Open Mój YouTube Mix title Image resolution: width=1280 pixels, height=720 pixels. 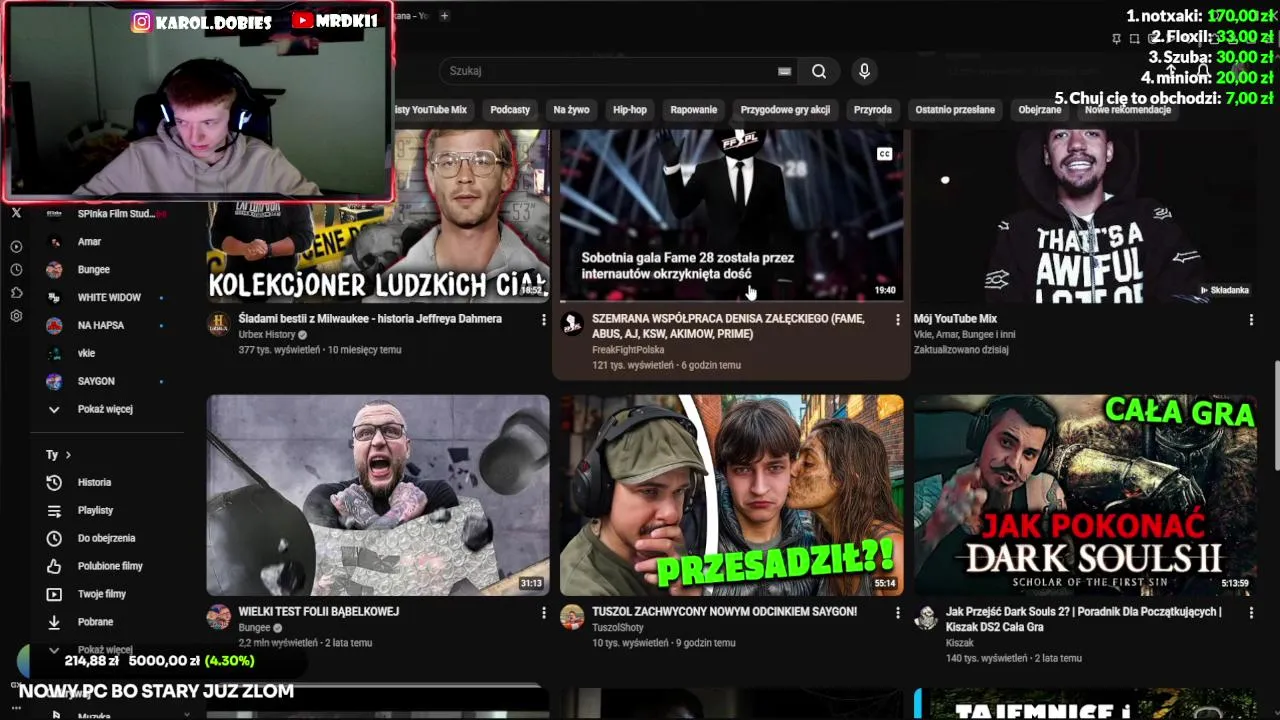coord(955,319)
